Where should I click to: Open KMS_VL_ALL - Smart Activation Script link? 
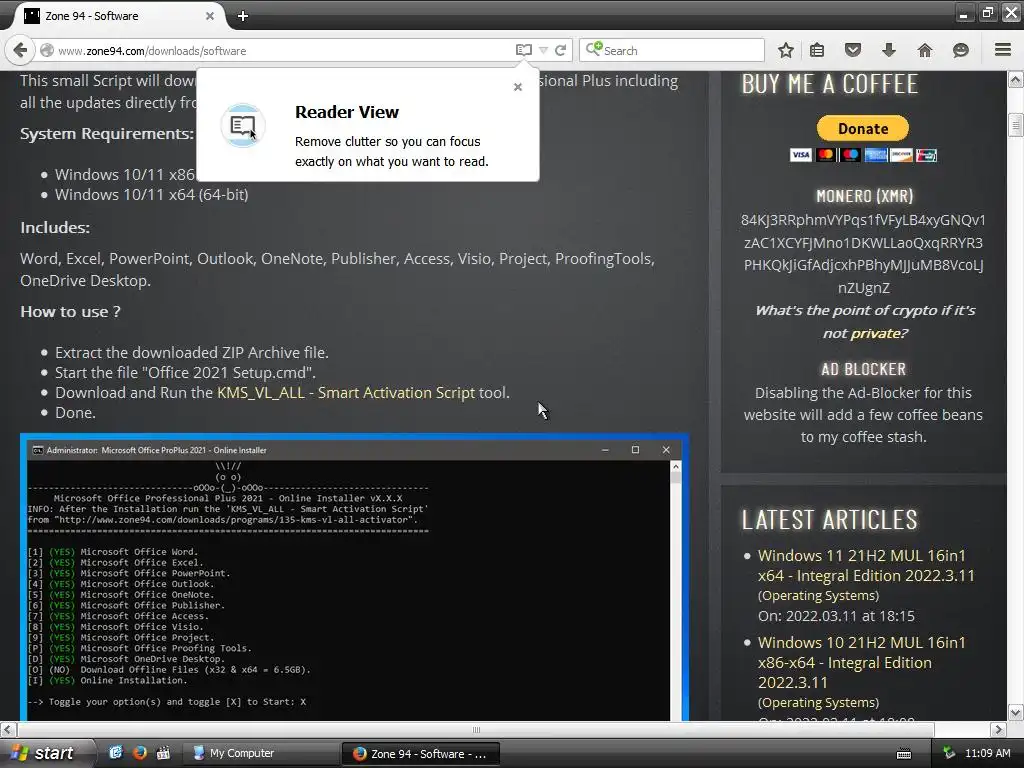point(346,392)
